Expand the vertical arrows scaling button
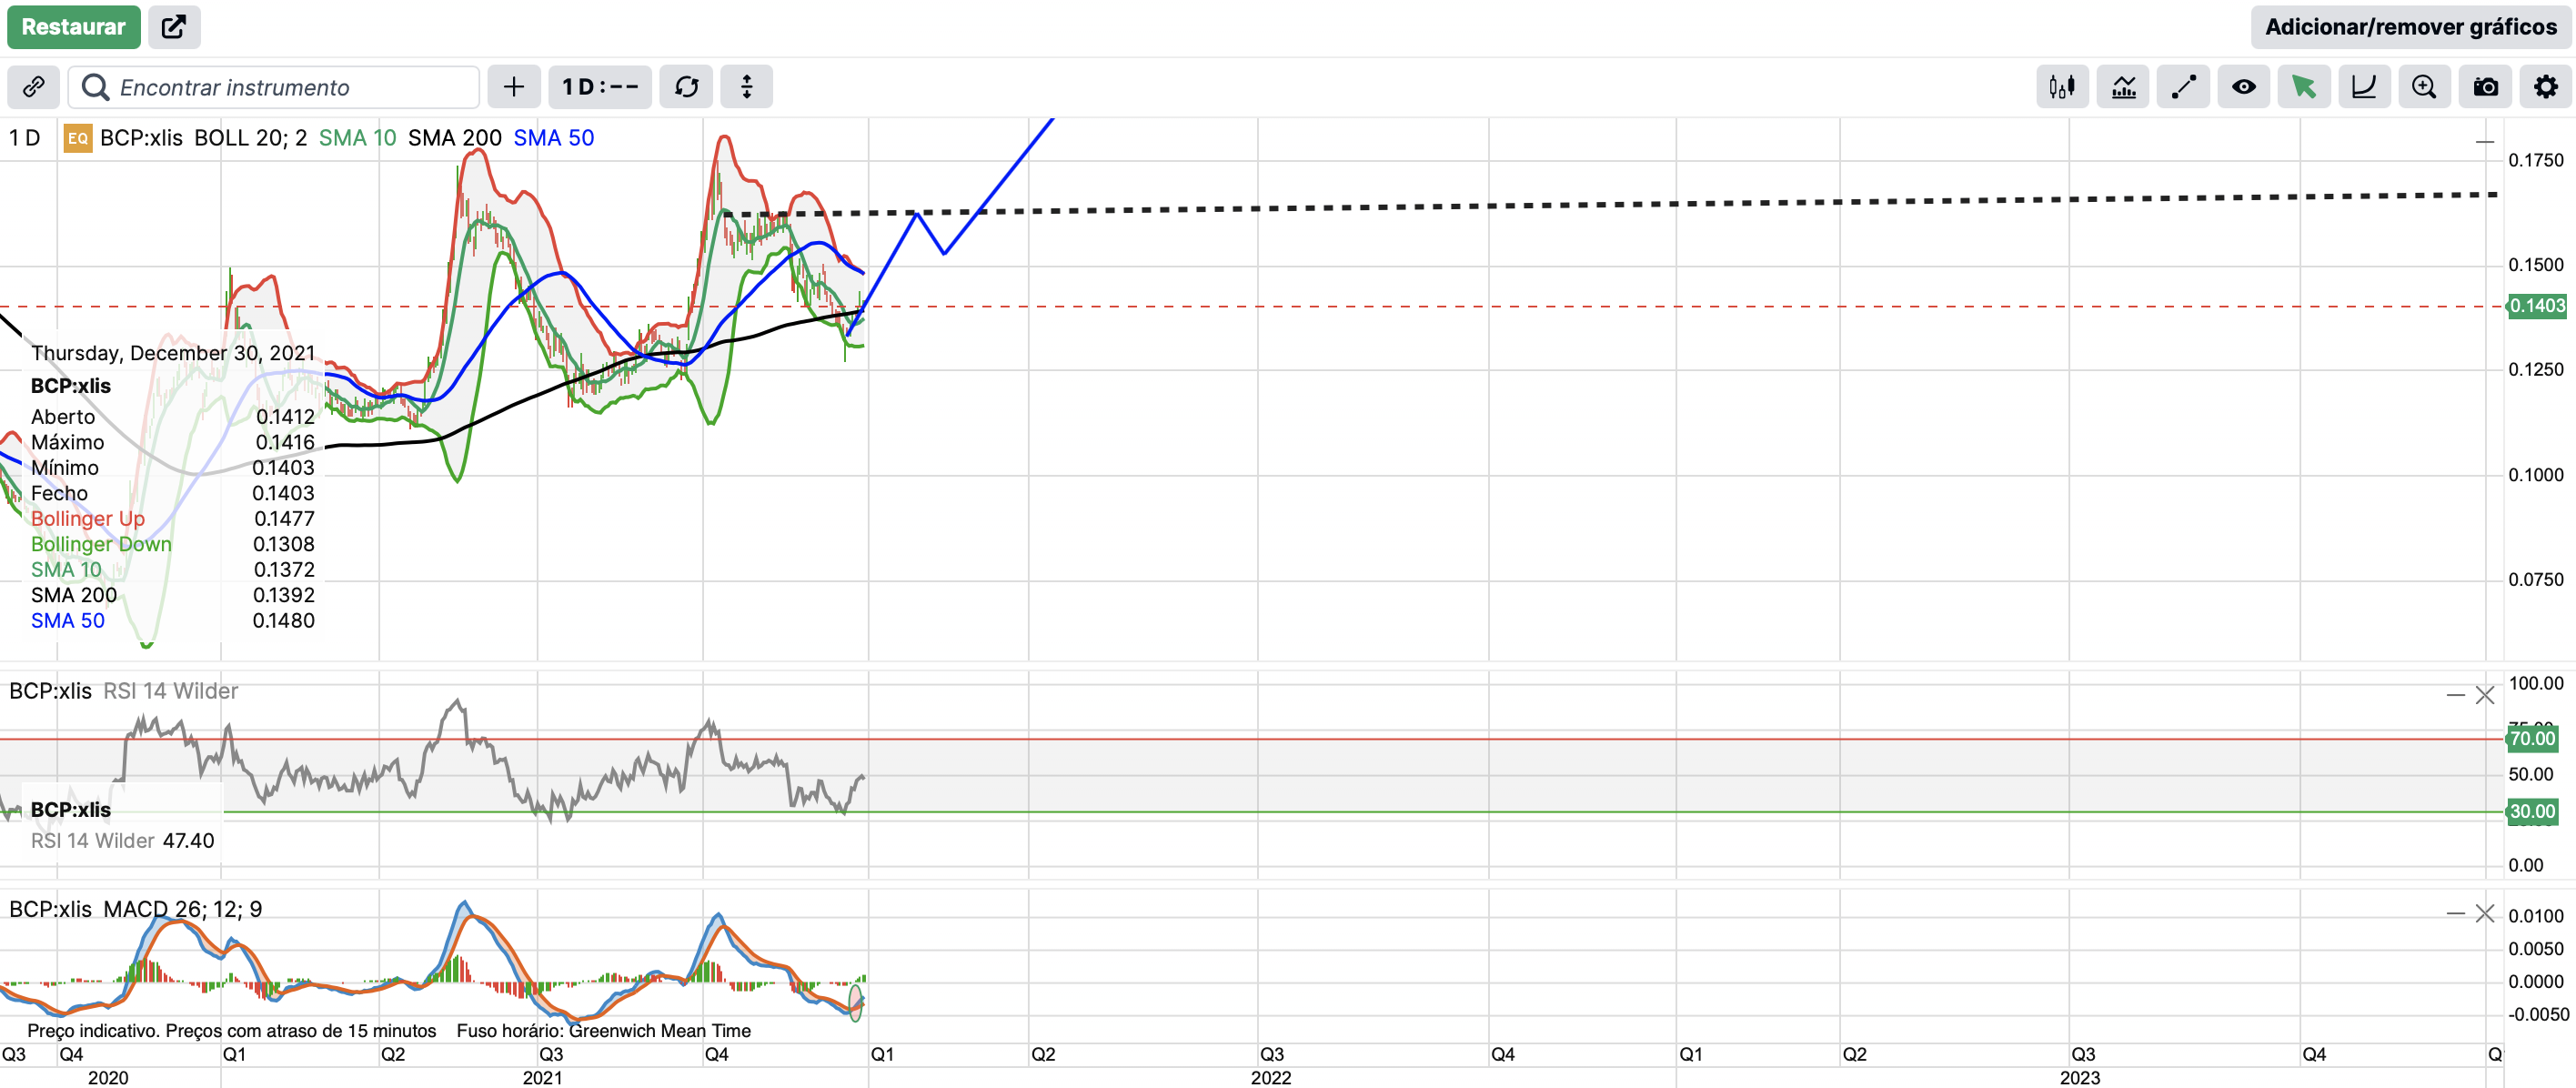 [x=746, y=87]
